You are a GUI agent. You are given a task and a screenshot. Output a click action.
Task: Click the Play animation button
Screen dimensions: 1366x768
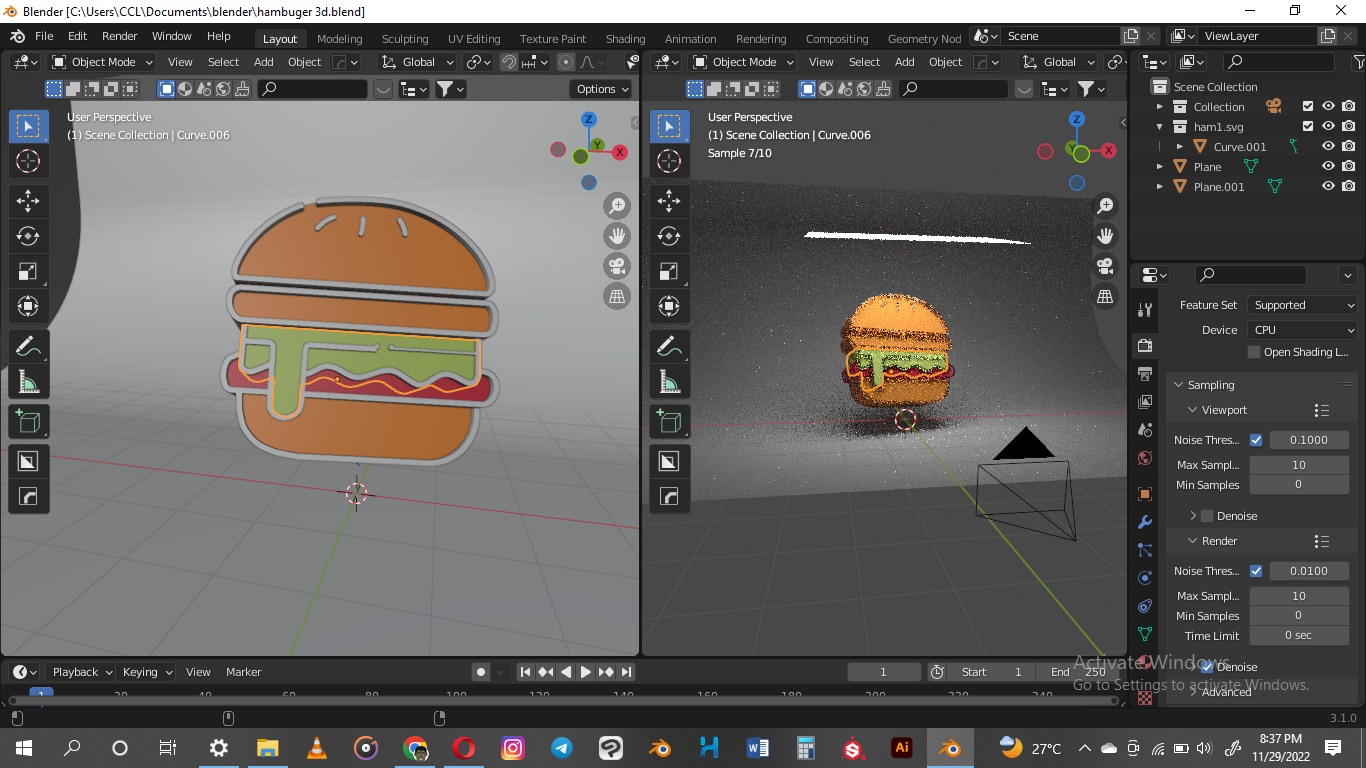pos(586,672)
